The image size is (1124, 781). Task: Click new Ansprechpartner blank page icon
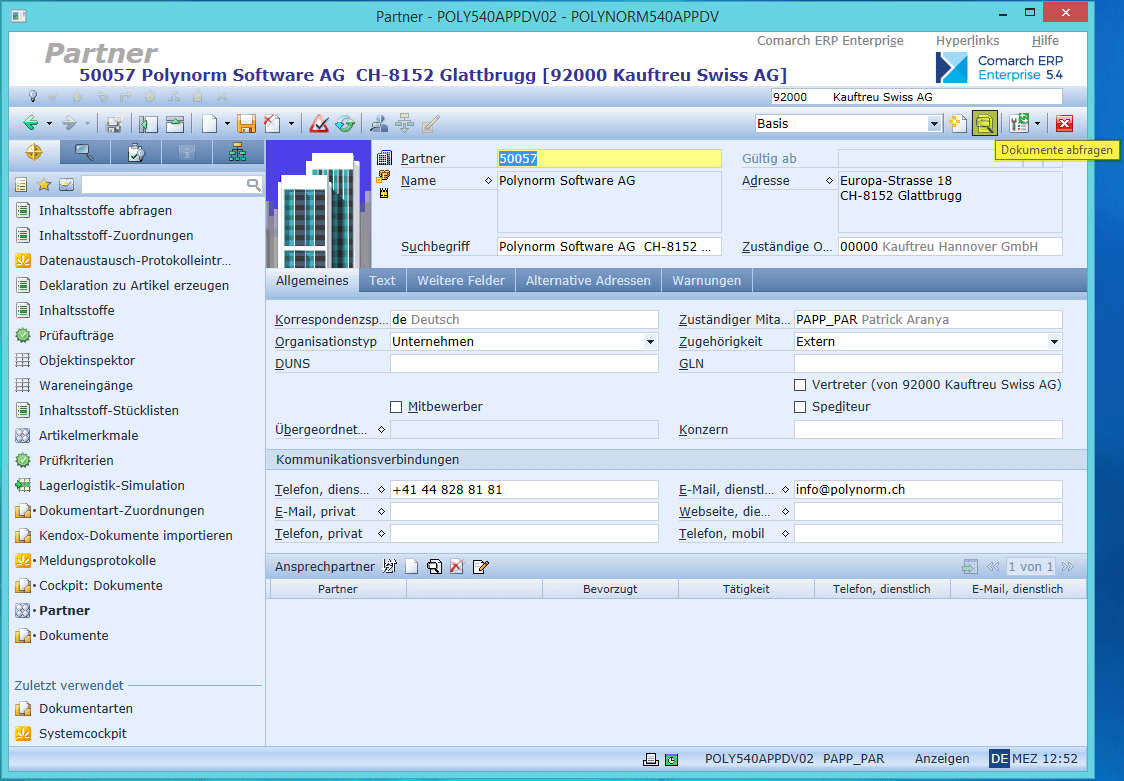[411, 567]
